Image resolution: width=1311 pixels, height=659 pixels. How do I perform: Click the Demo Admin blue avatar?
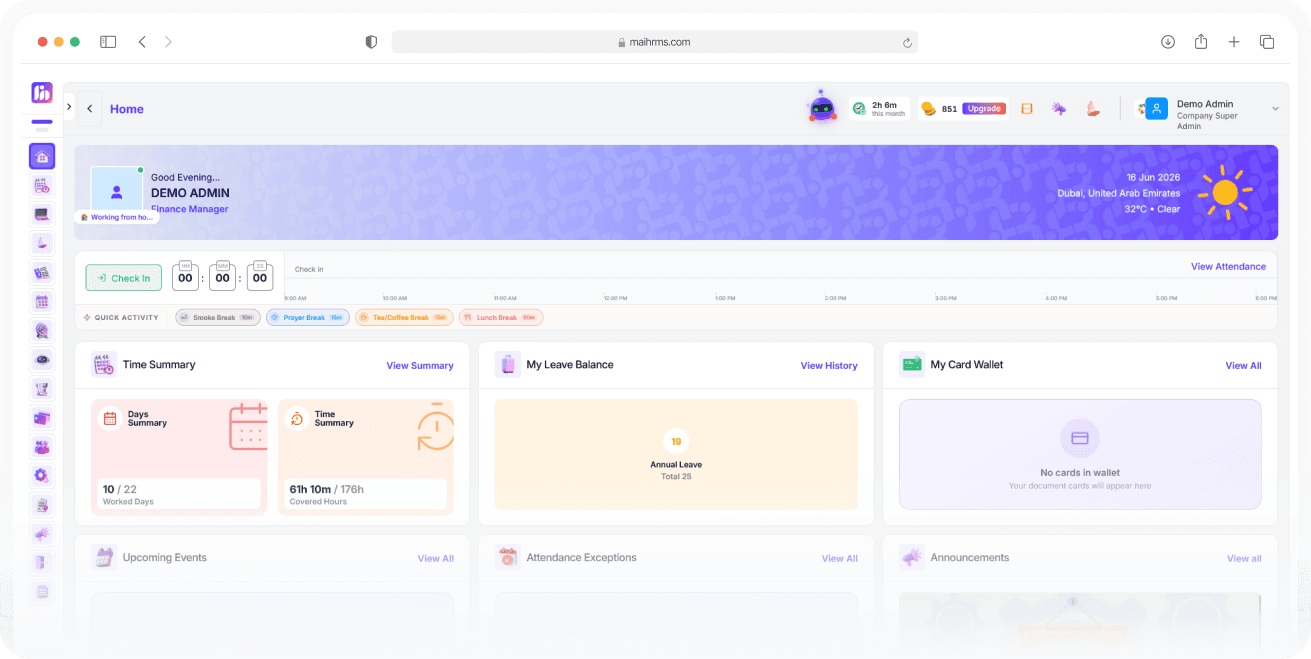pos(1157,109)
